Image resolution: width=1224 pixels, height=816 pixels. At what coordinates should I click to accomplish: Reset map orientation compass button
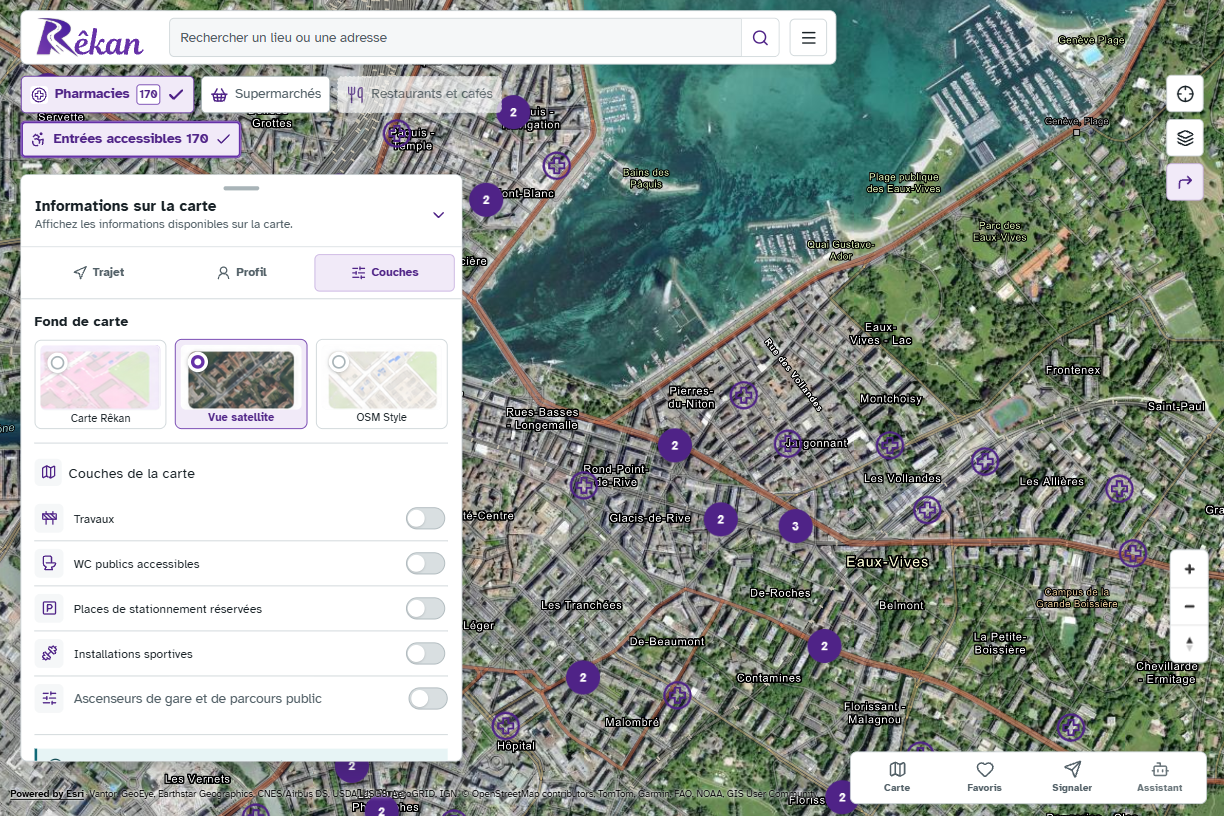pos(1189,643)
